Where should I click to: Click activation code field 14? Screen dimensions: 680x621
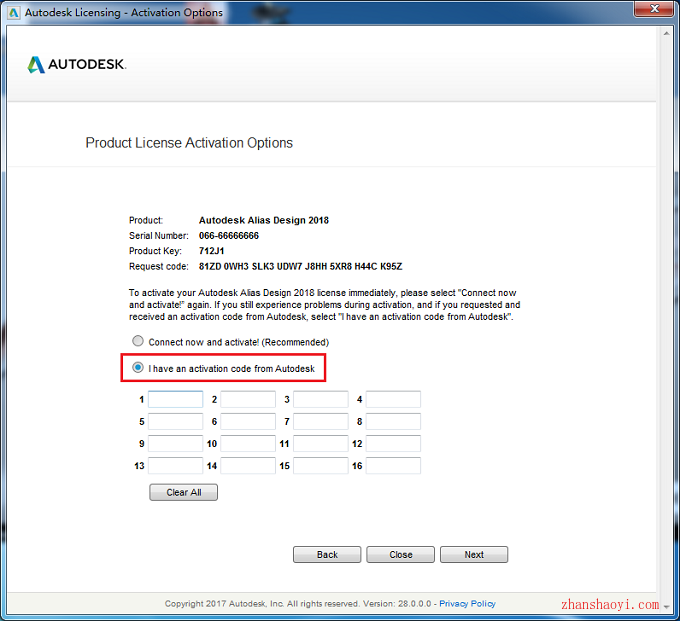[x=248, y=466]
